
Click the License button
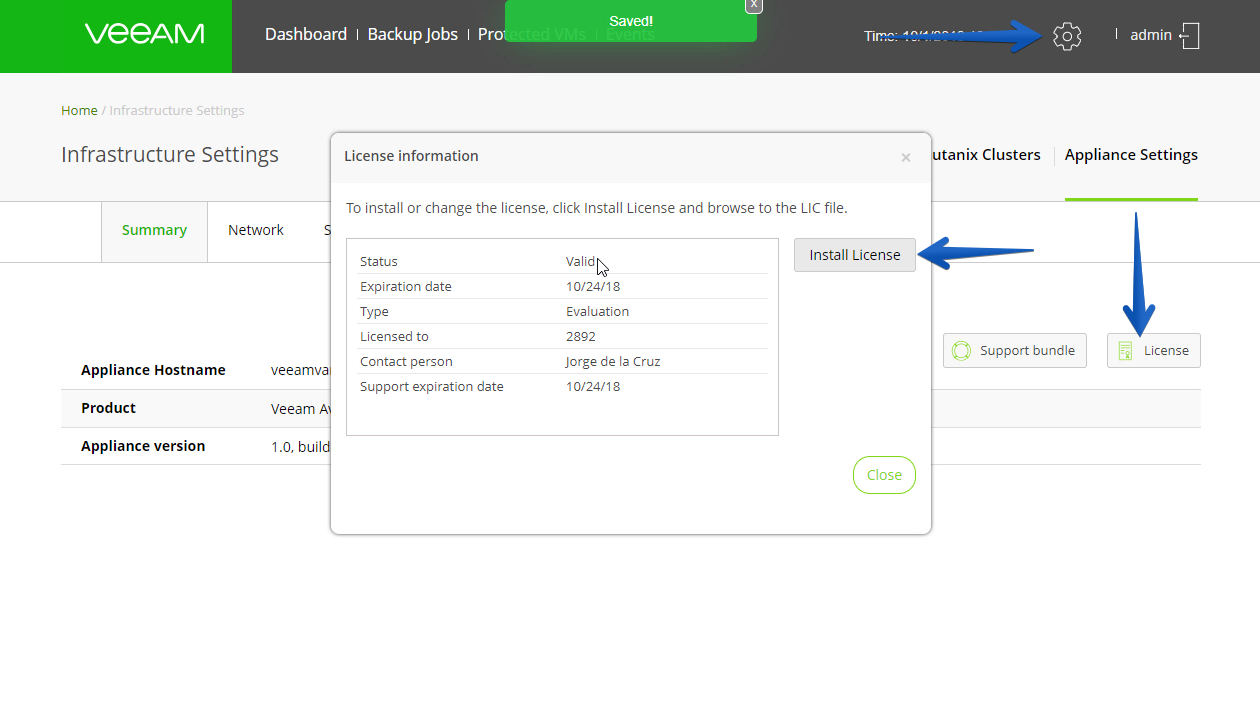coord(1153,350)
